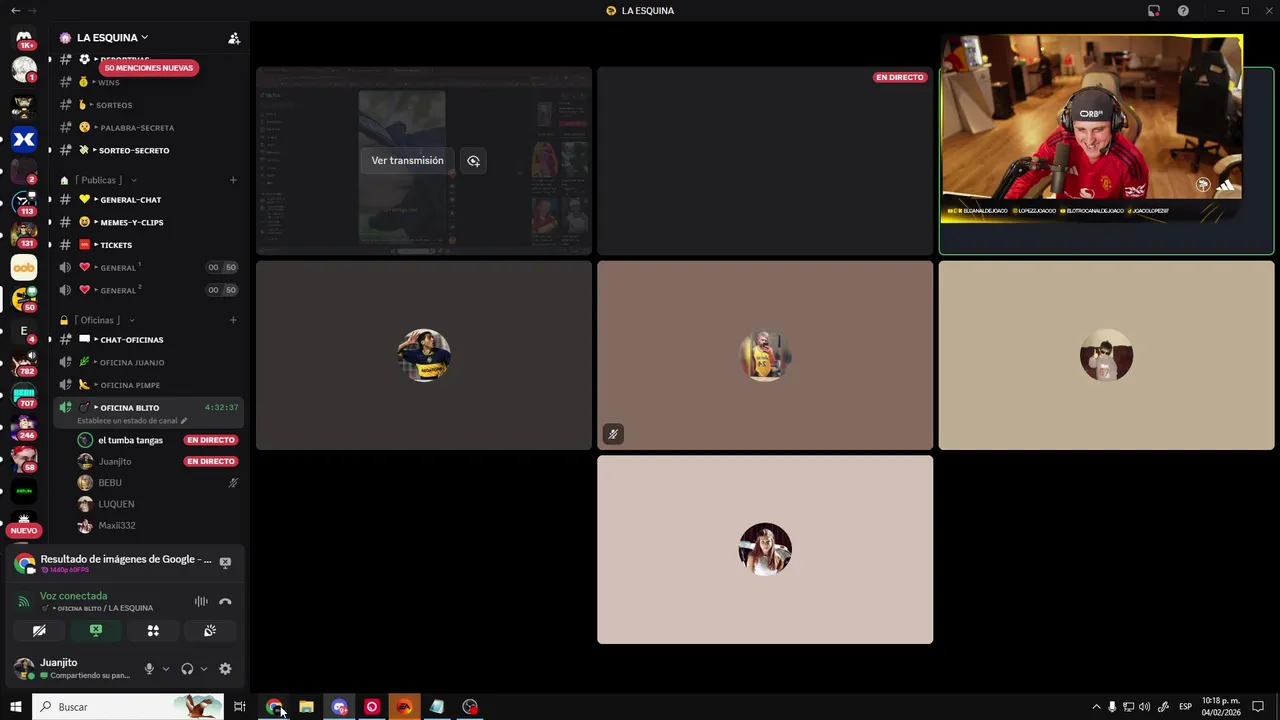Disconnect from voice with the hang-up icon

(225, 601)
